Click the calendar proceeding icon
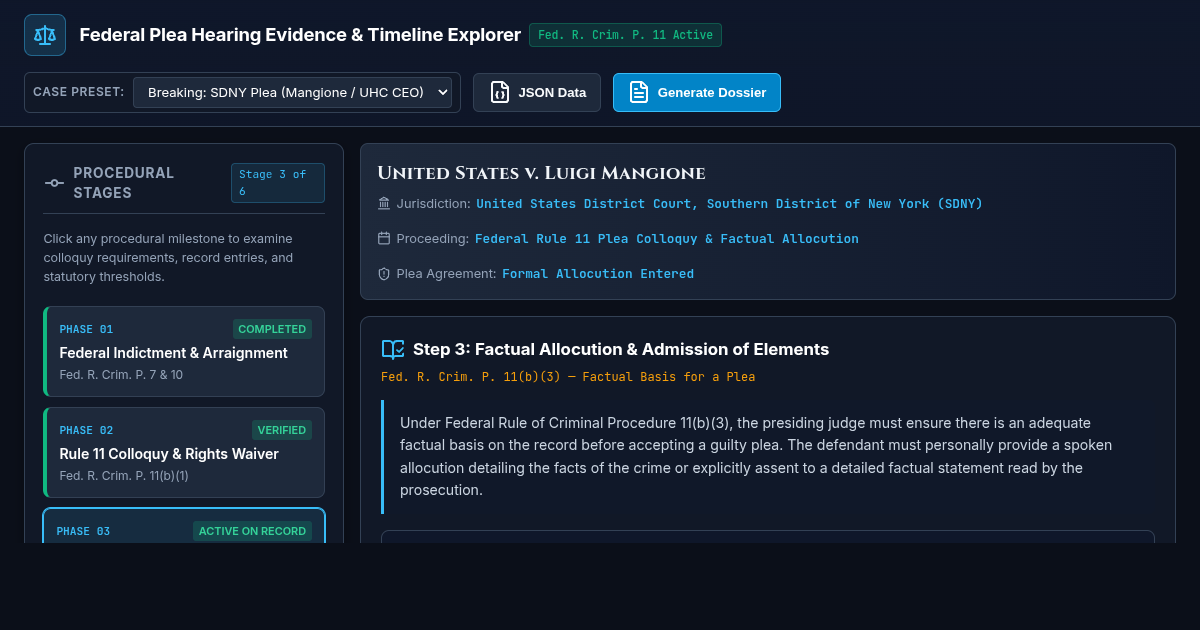This screenshot has height=630, width=1200. [384, 238]
